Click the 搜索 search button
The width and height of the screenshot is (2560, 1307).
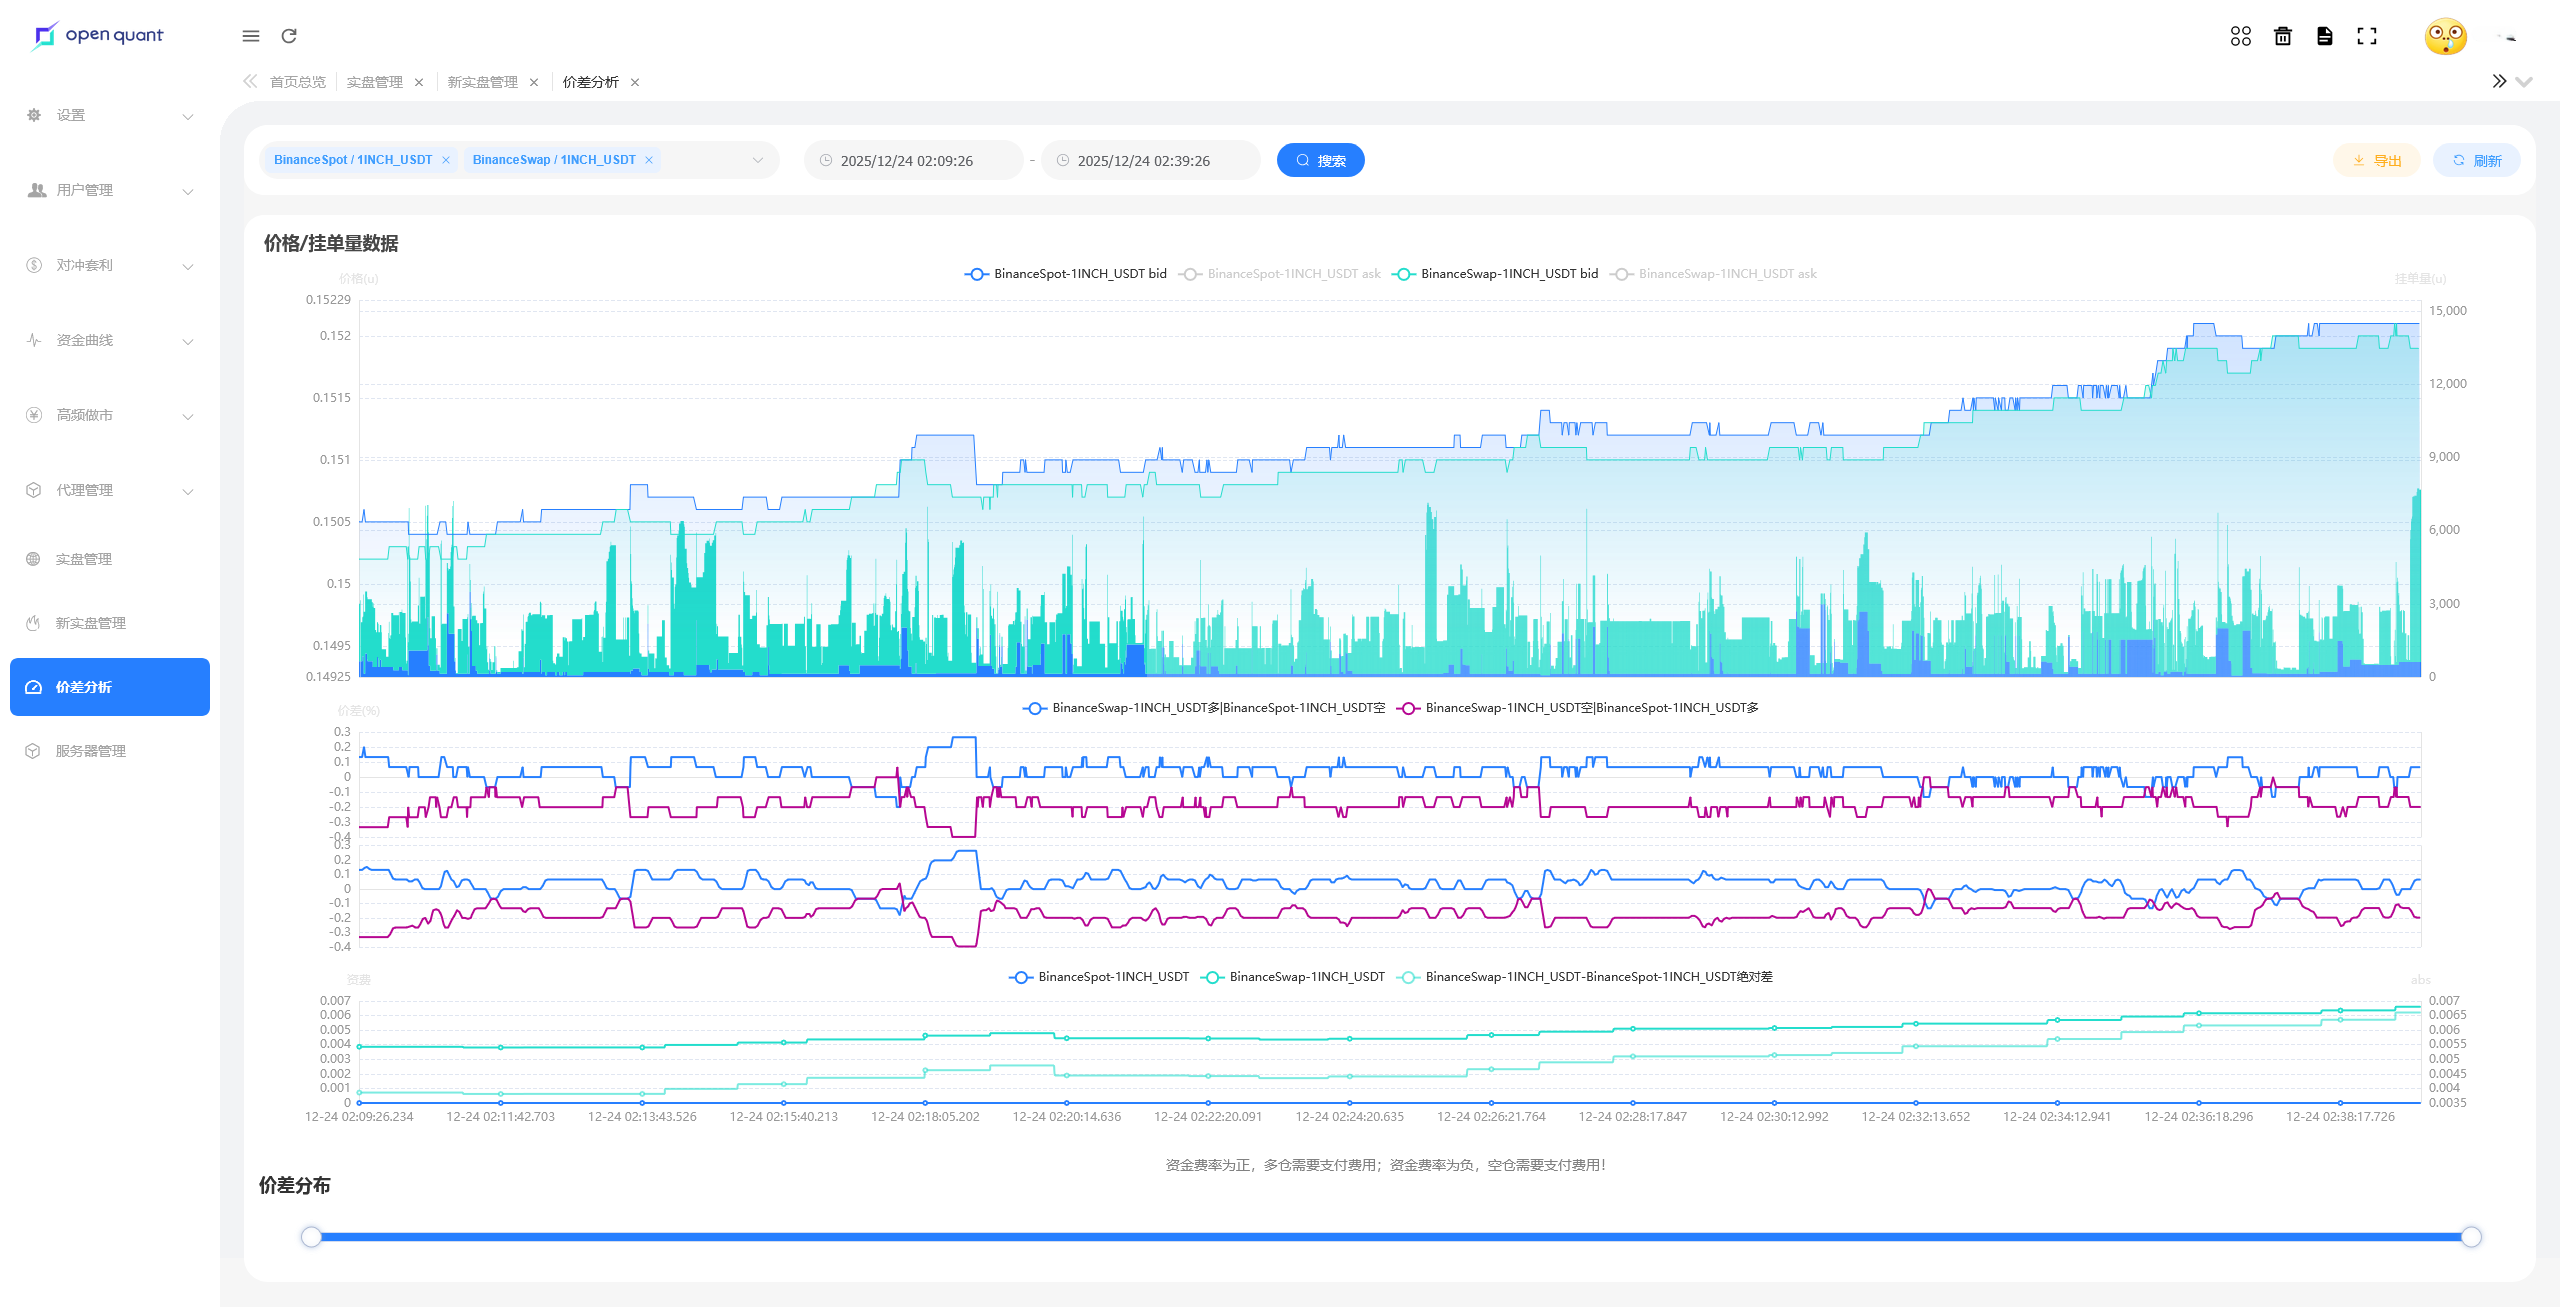[1320, 160]
